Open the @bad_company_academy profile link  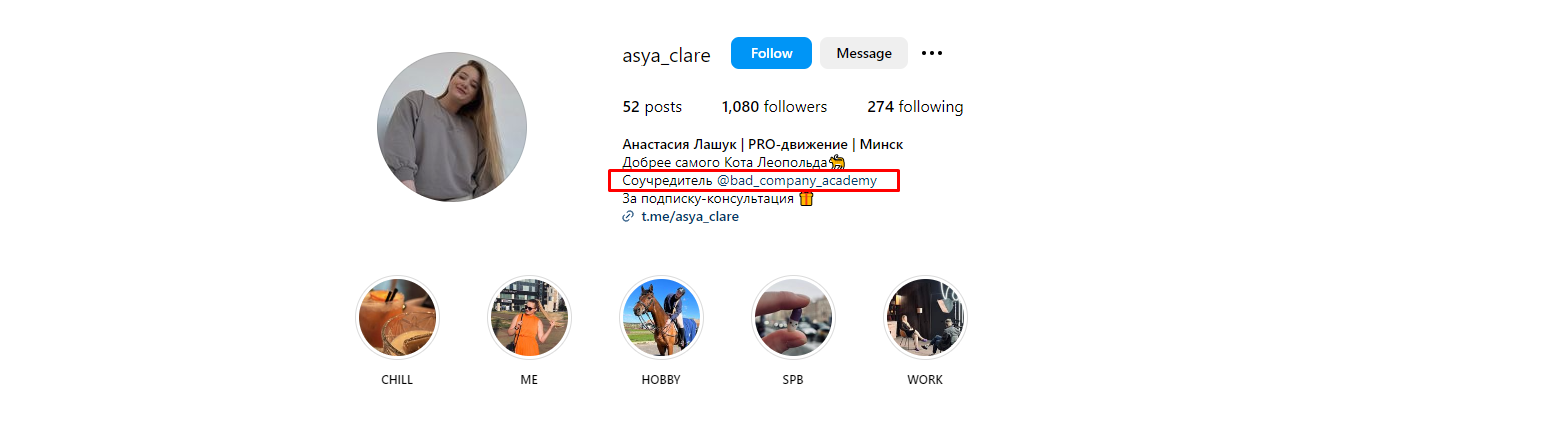pyautogui.click(x=796, y=181)
